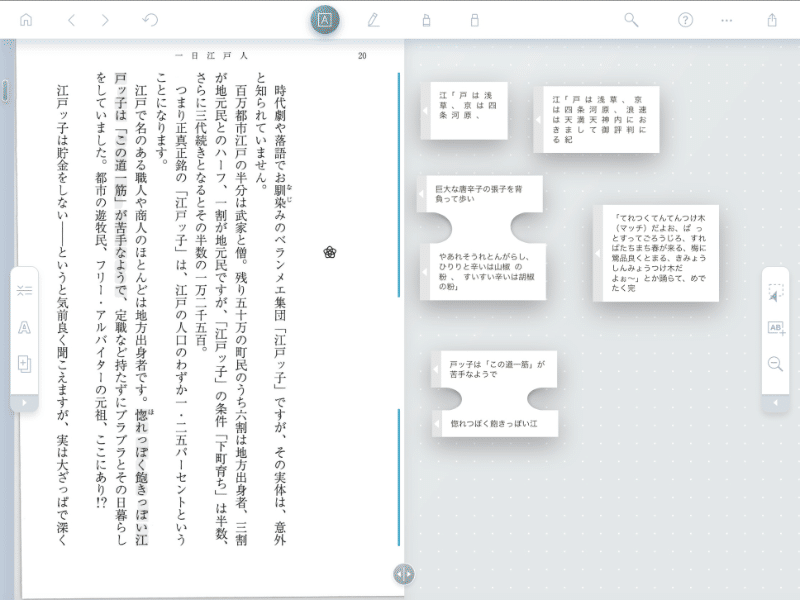The height and width of the screenshot is (600, 800).
Task: Open the more options menu
Action: pos(726,19)
